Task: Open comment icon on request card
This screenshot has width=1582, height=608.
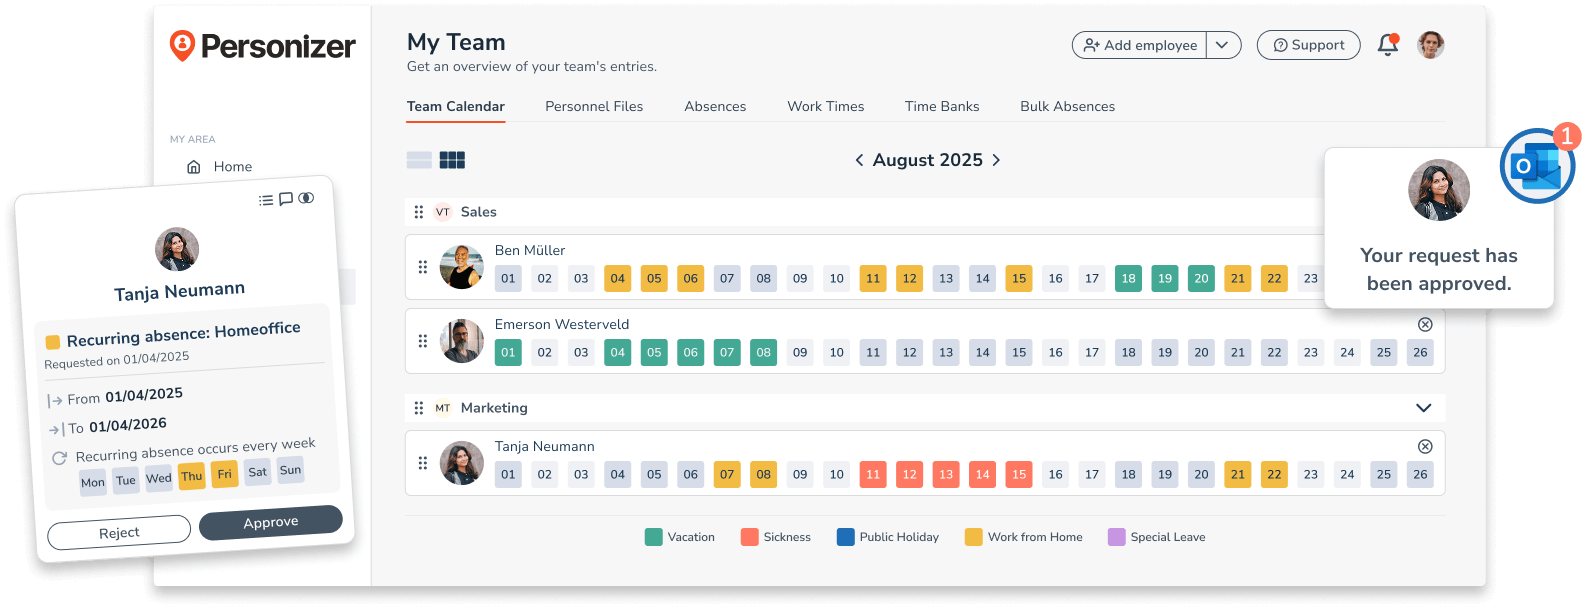Action: point(286,199)
